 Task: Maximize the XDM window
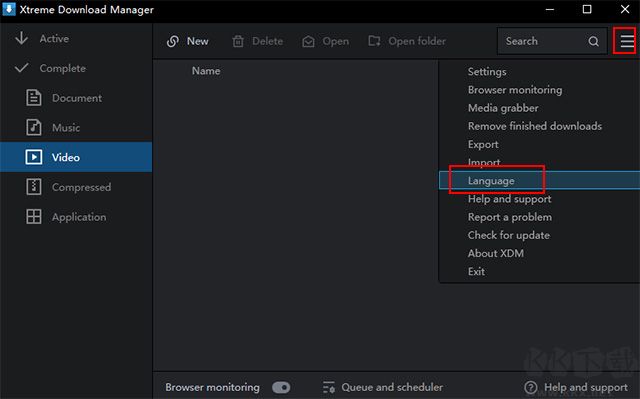pyautogui.click(x=587, y=9)
